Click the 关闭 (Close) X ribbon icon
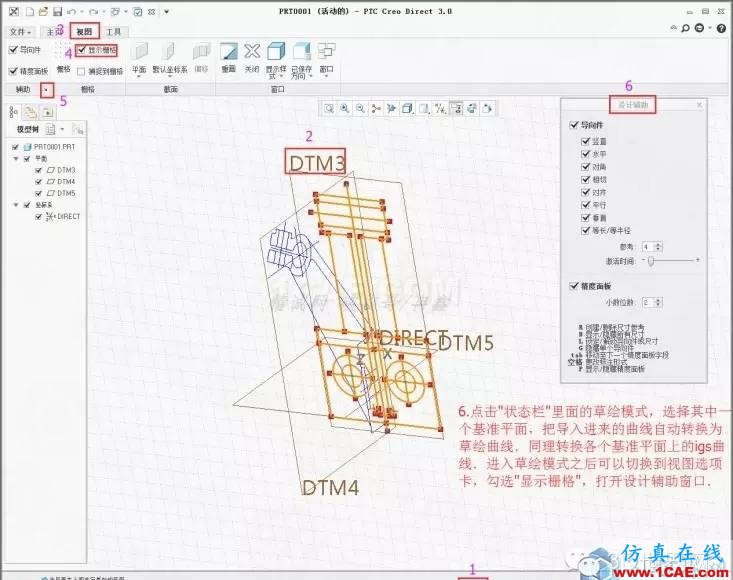The image size is (733, 580). 252,51
